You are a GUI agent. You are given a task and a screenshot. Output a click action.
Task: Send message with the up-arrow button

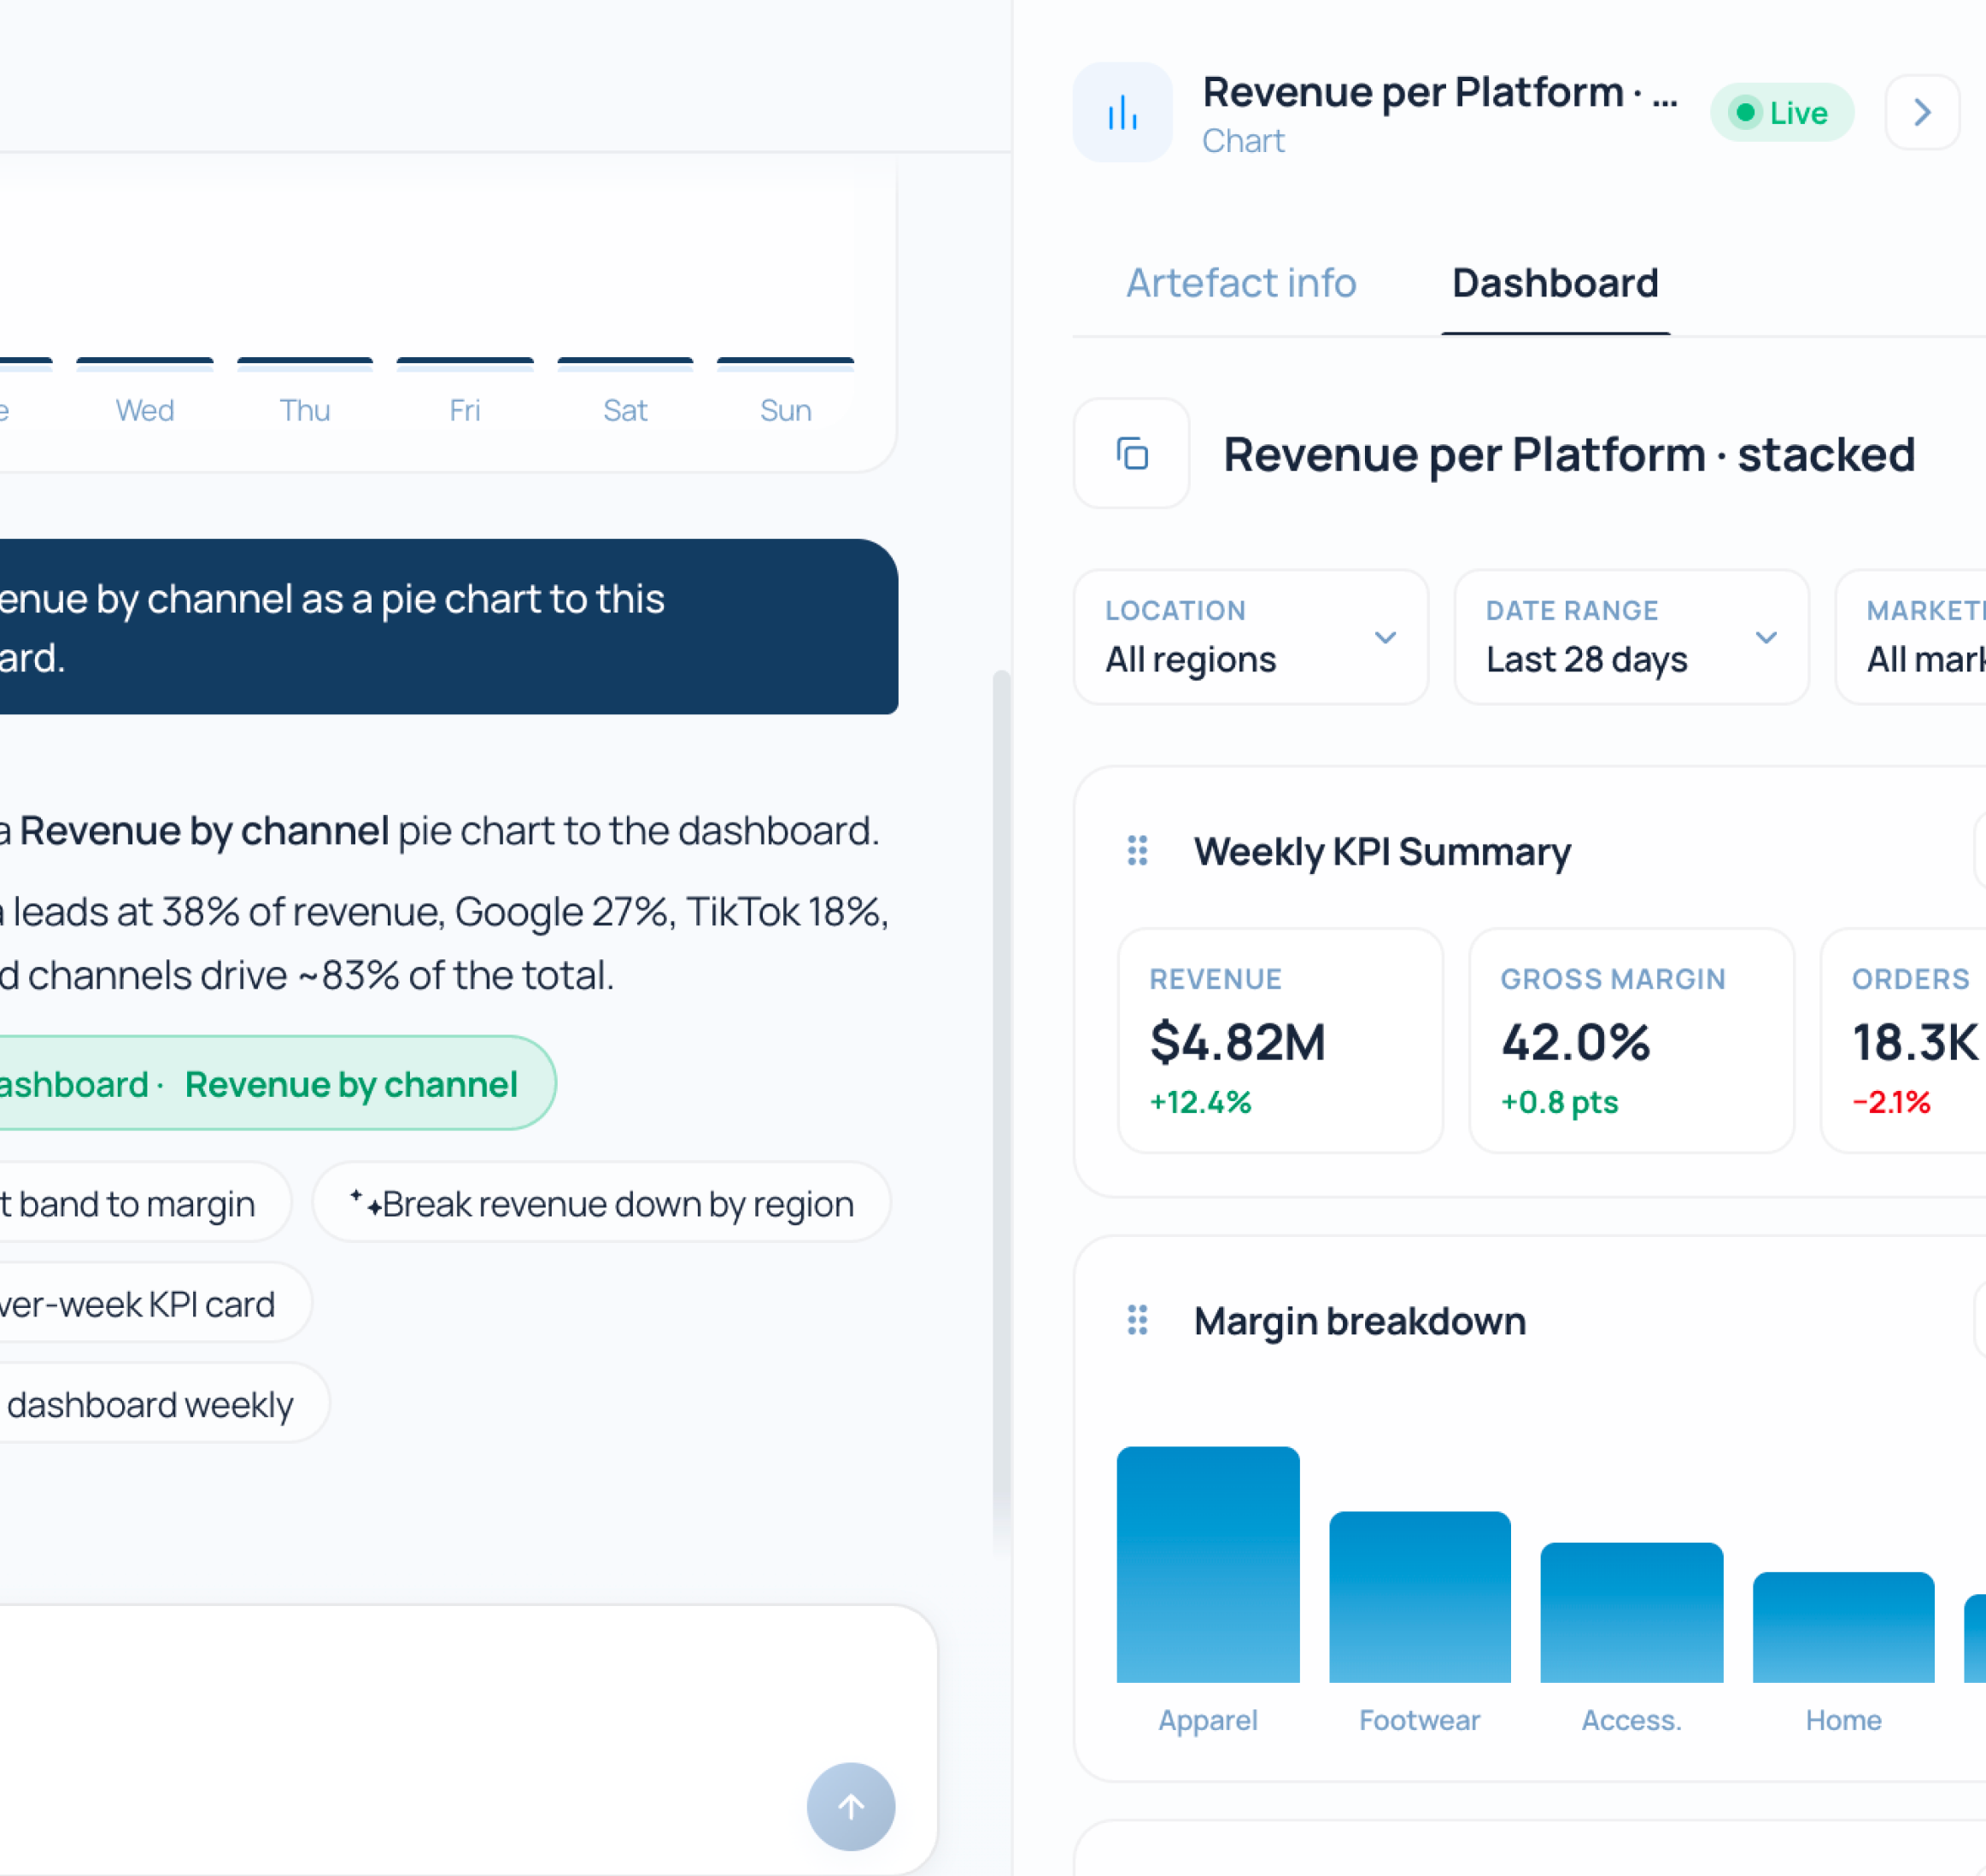[x=851, y=1806]
